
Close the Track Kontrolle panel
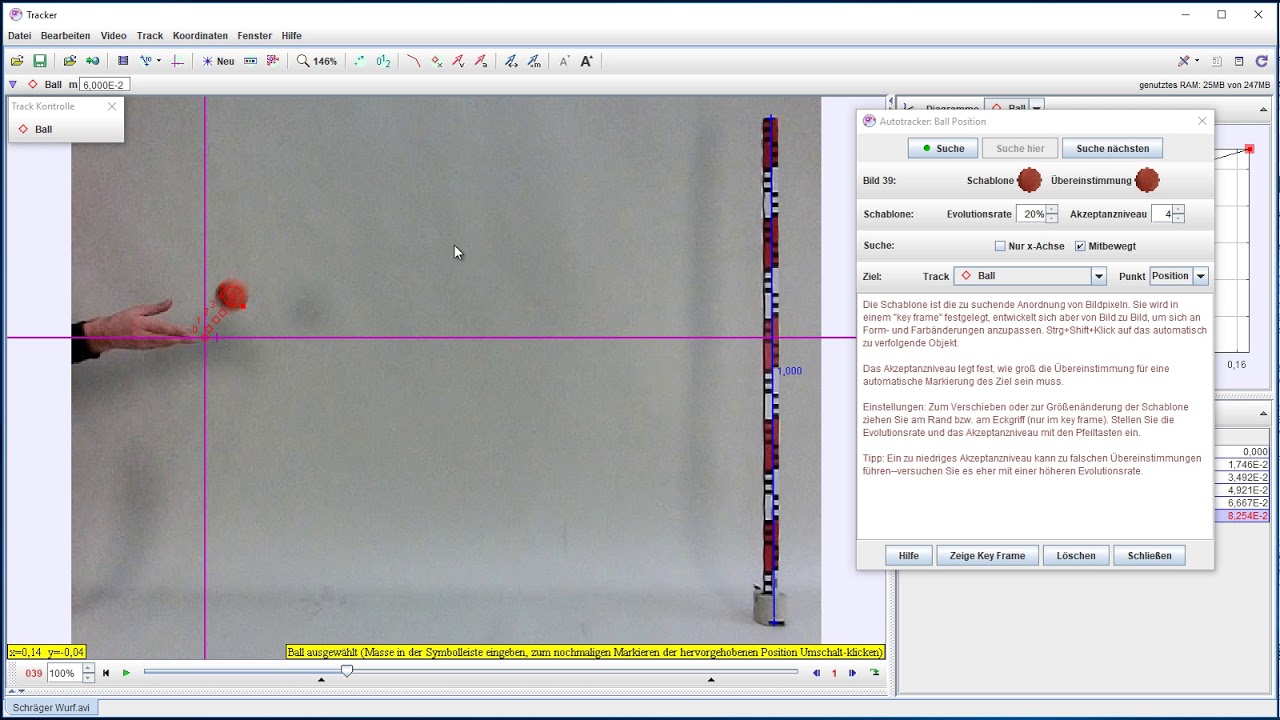[112, 106]
